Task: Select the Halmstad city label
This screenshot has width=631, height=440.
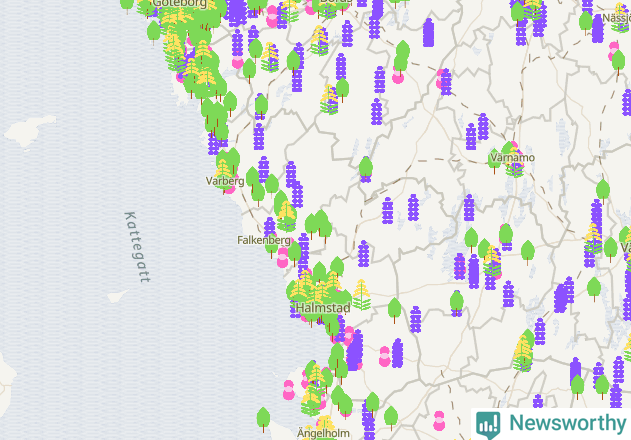Action: tap(323, 308)
